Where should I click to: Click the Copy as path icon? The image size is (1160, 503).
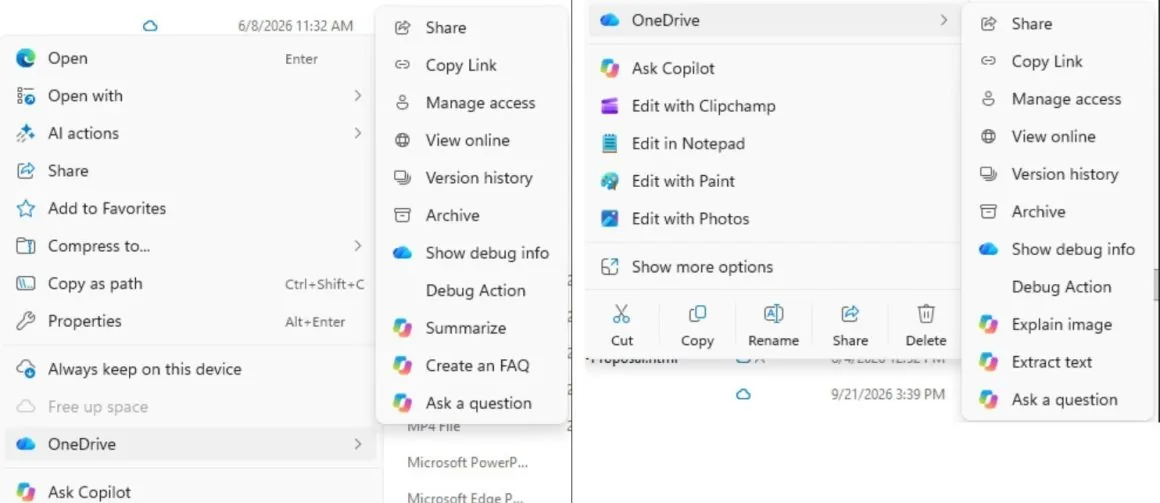[26, 284]
